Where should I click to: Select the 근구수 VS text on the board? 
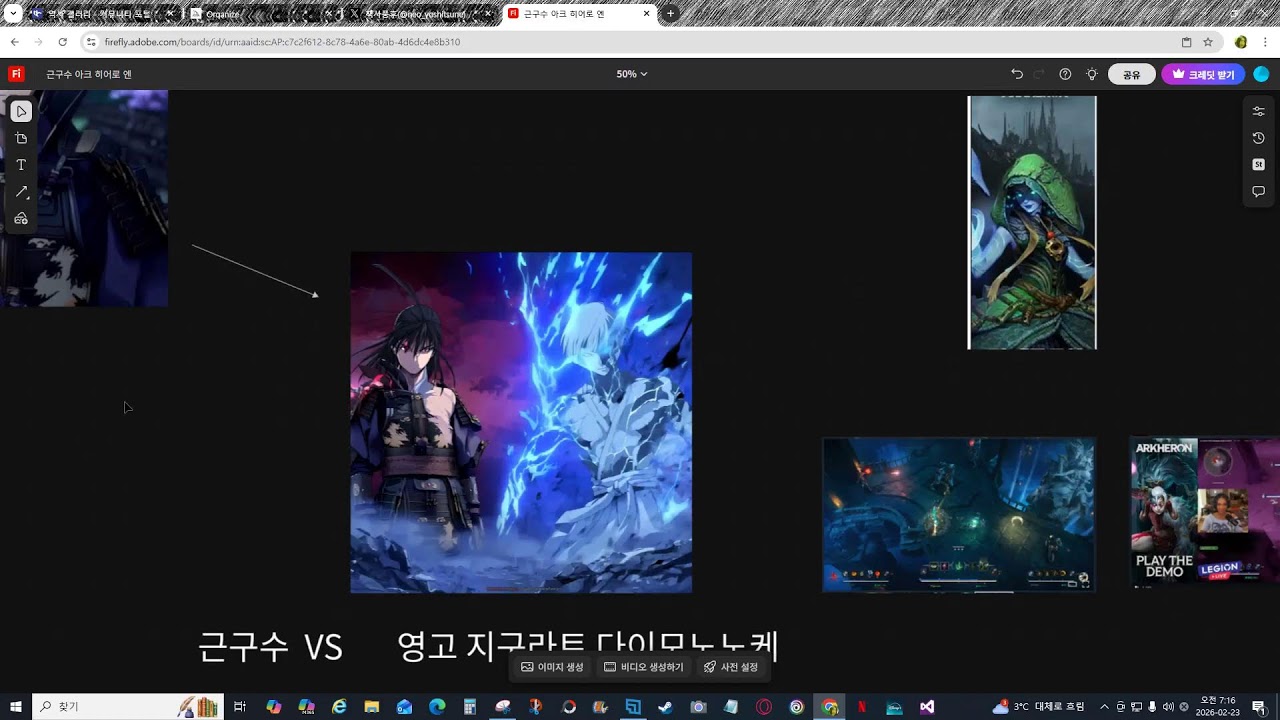[x=270, y=646]
